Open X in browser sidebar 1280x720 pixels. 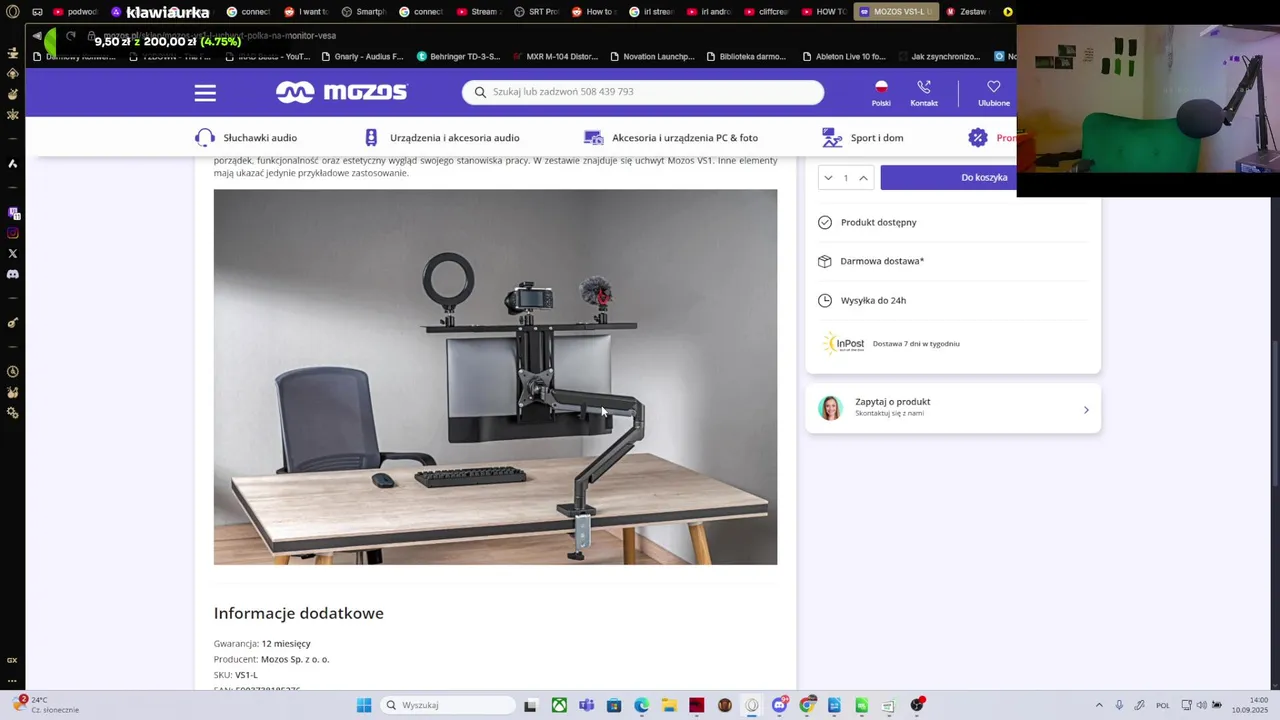[x=12, y=254]
